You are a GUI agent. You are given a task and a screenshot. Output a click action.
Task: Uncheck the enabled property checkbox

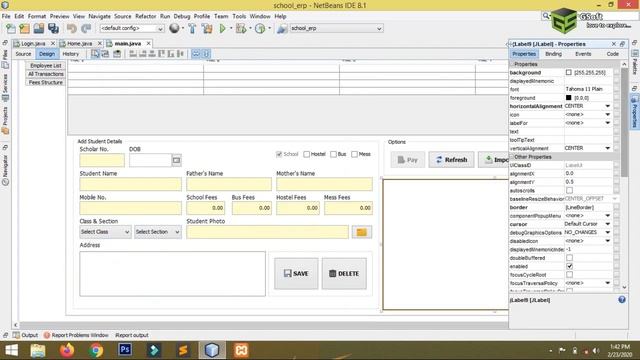click(569, 266)
